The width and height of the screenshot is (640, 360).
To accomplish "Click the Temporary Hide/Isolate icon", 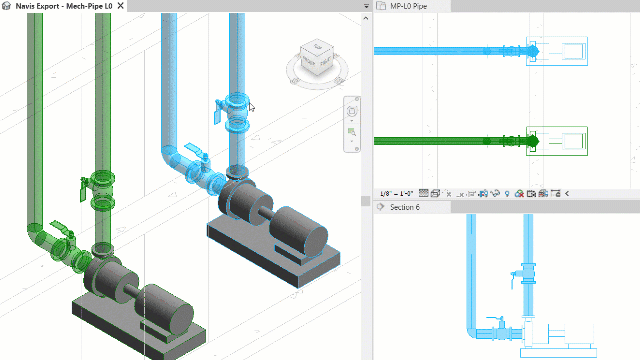I will [x=495, y=193].
